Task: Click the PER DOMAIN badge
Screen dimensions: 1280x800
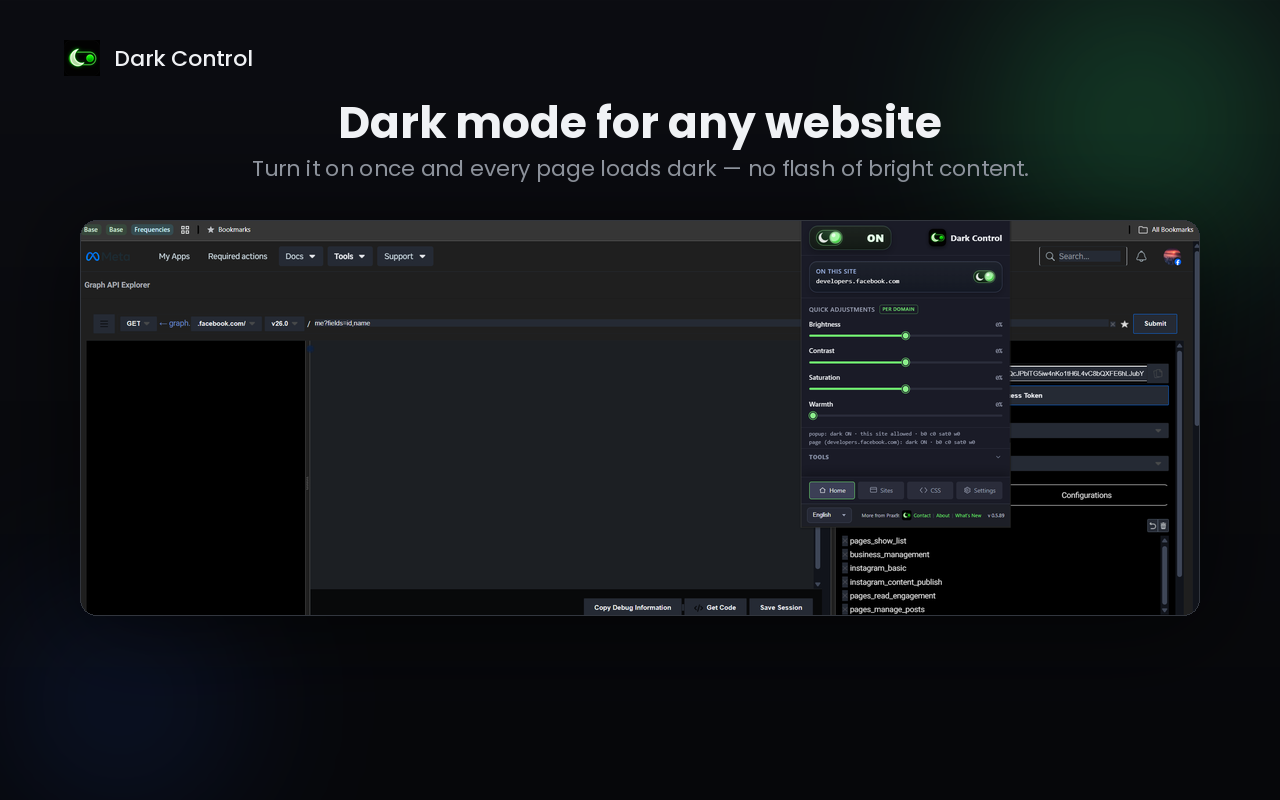Action: [x=898, y=310]
